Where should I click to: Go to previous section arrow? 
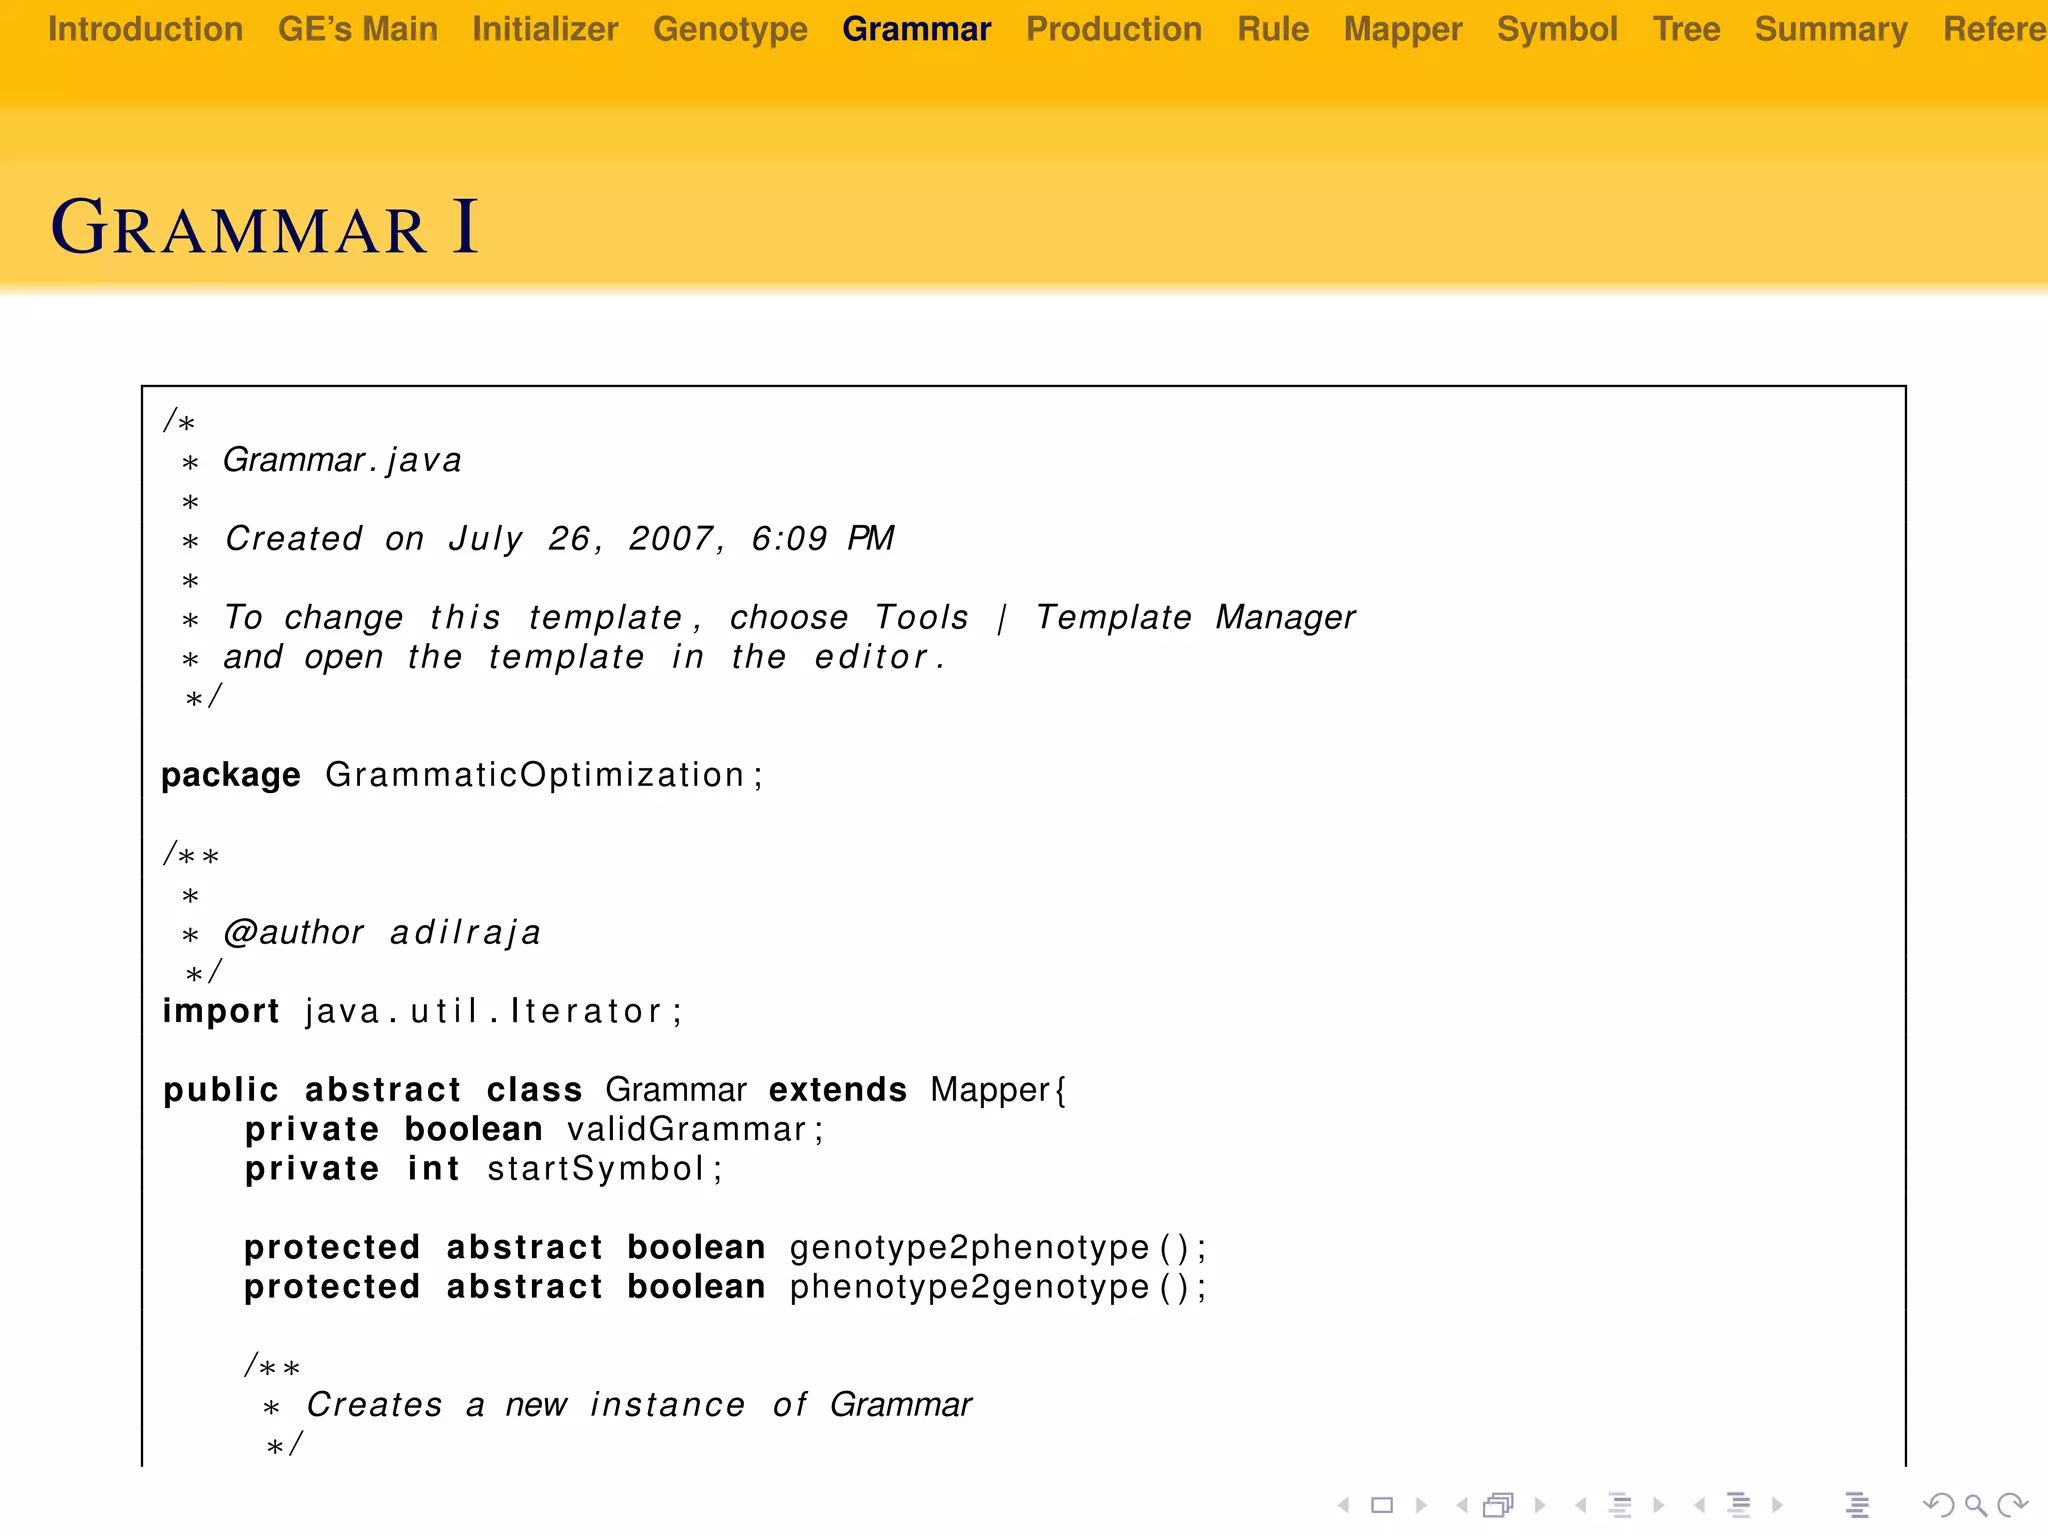tap(1699, 1504)
